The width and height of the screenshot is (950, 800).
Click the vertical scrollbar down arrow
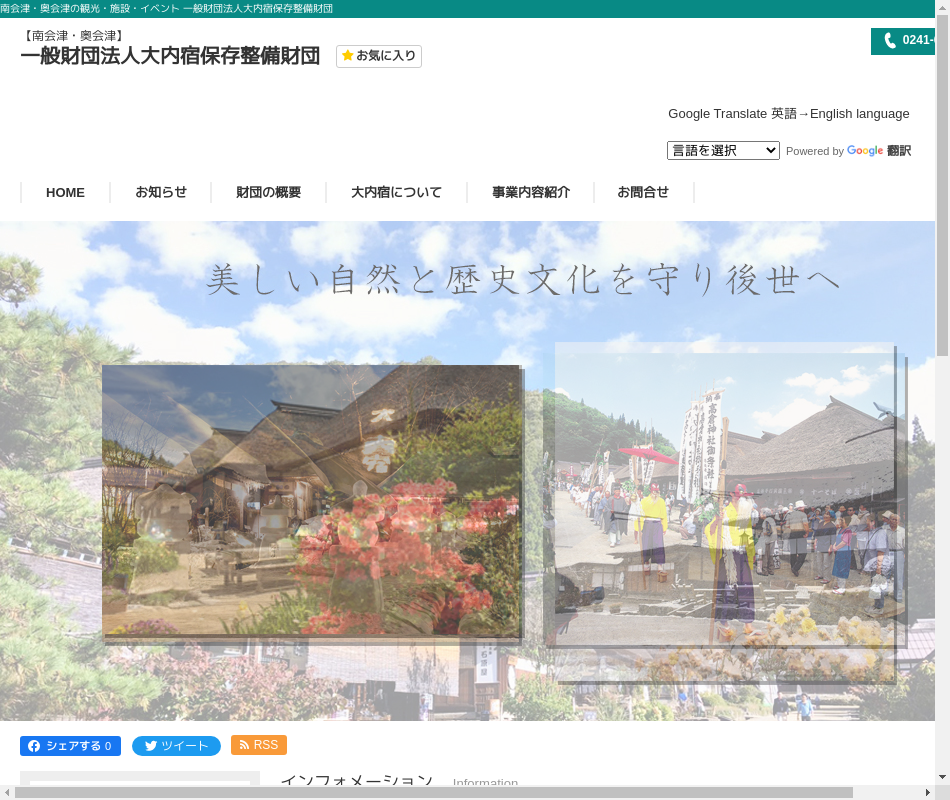942,777
